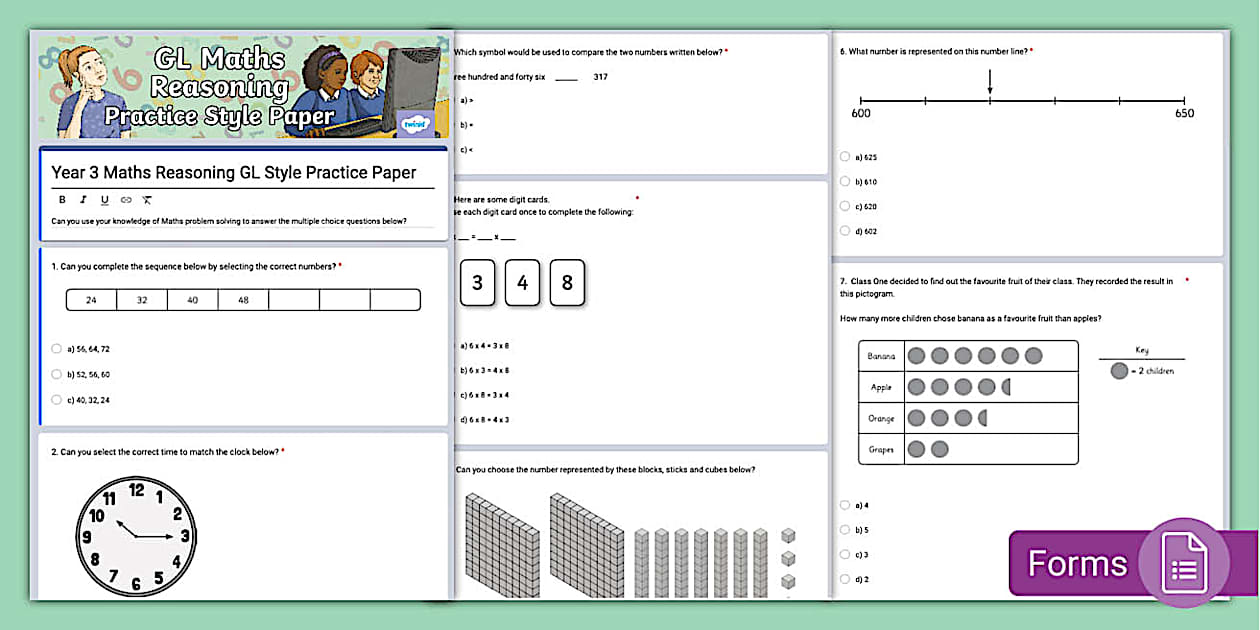Open the Insert link tool
1260x630 pixels.
pos(126,199)
